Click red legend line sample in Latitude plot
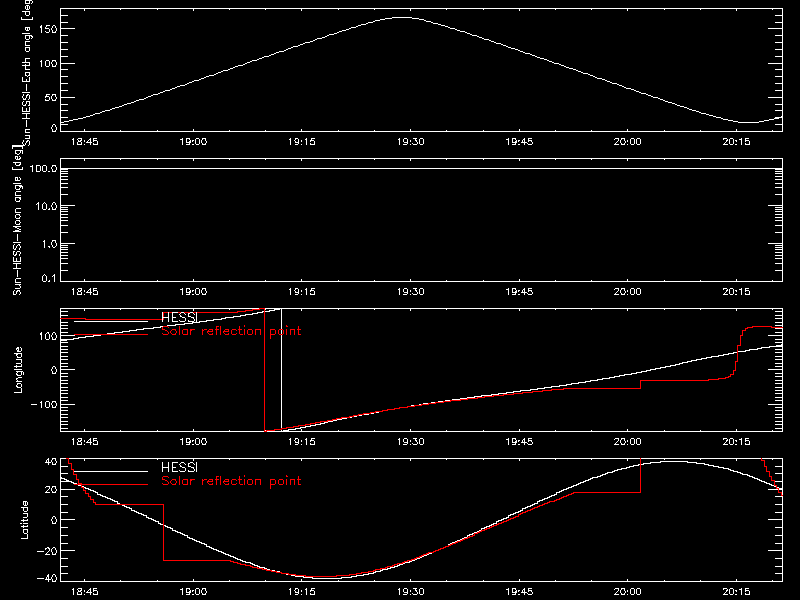 point(111,484)
